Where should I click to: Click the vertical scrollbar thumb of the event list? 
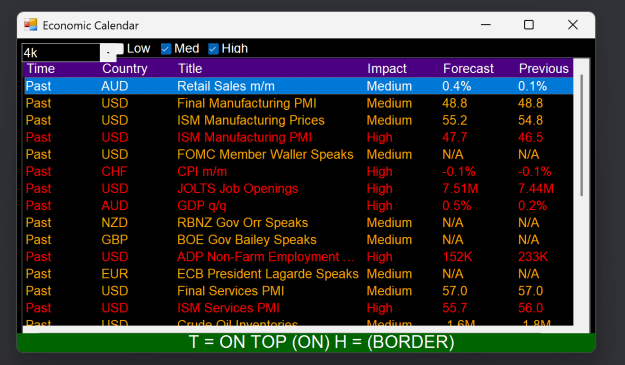point(581,135)
